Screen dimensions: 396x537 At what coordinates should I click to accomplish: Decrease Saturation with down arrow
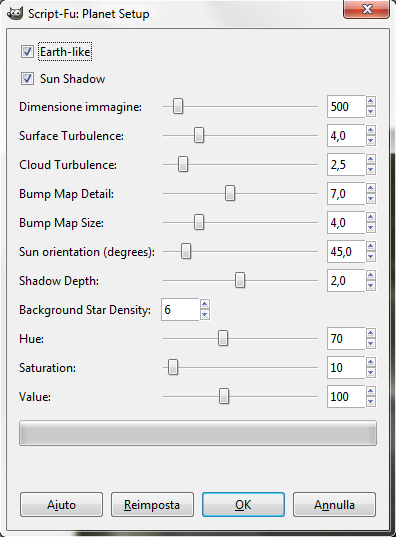[x=371, y=373]
